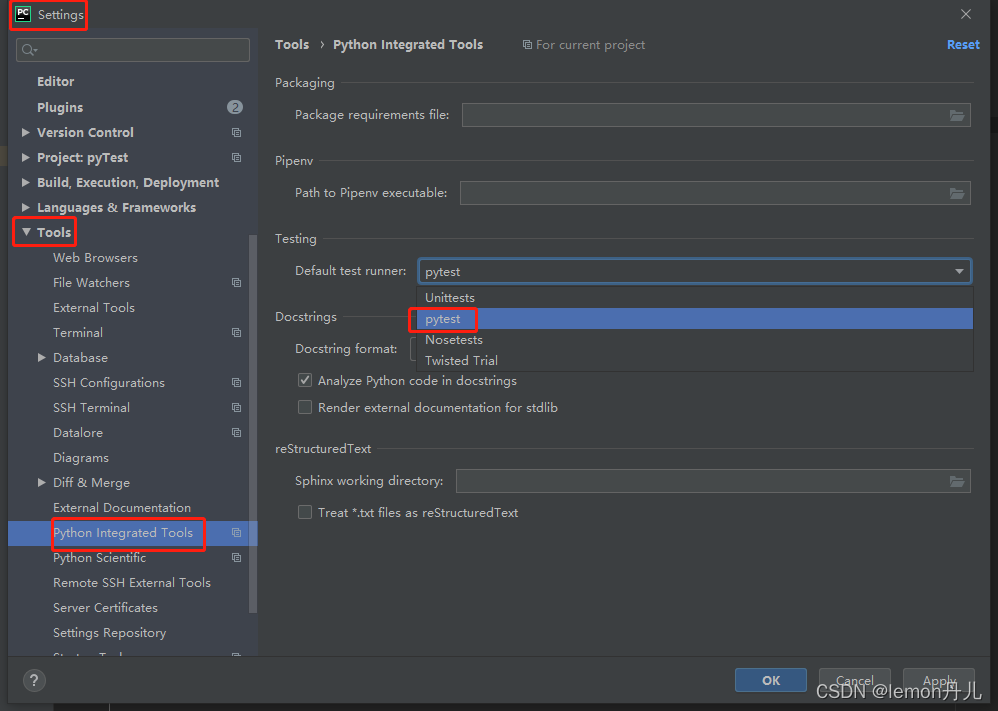Click the settings search input field

(x=133, y=50)
